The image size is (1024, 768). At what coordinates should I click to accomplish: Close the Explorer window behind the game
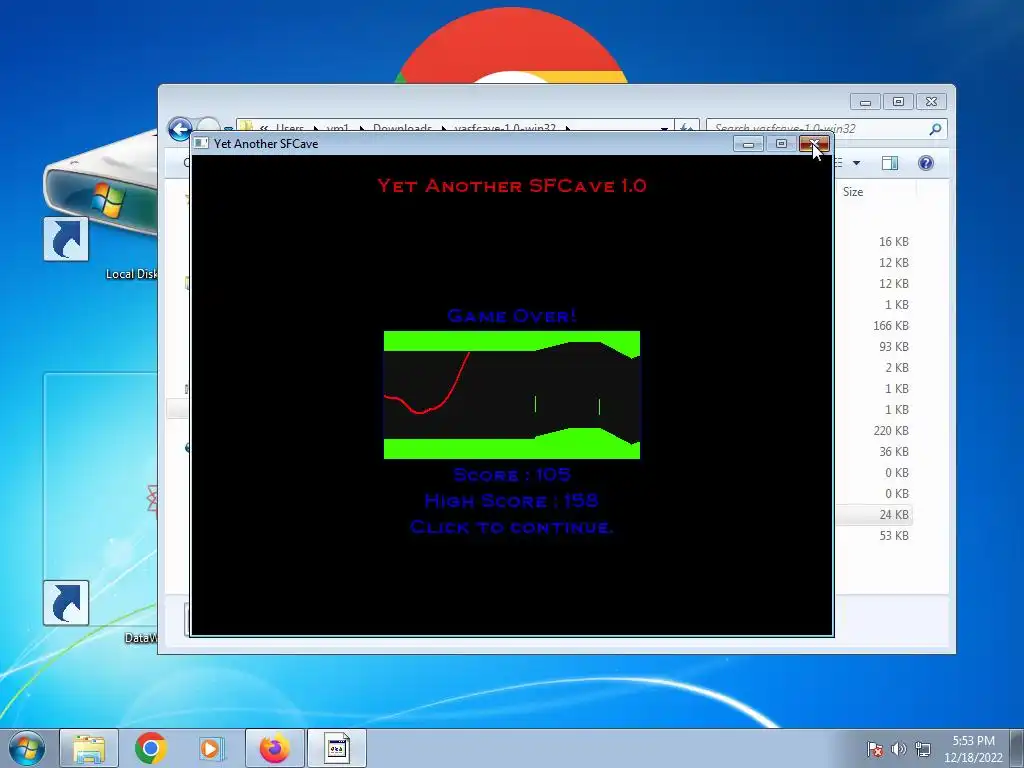(x=931, y=102)
